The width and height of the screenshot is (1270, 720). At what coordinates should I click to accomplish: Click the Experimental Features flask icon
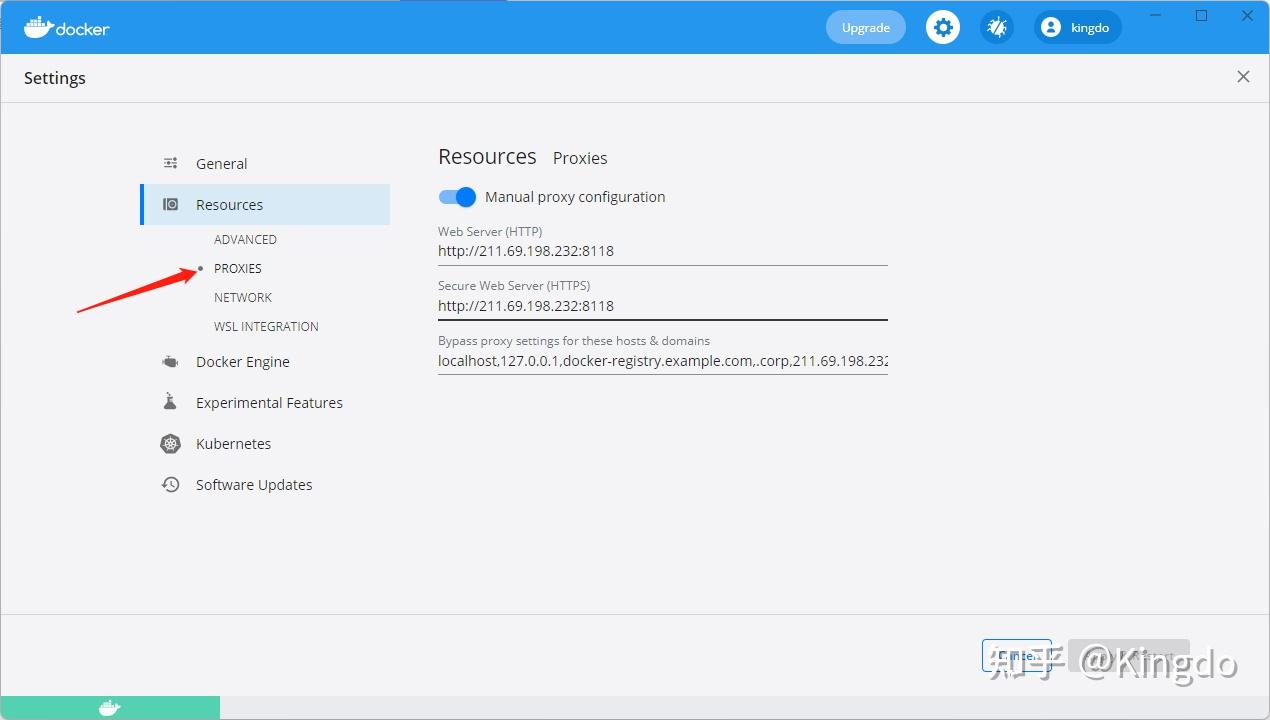[170, 402]
